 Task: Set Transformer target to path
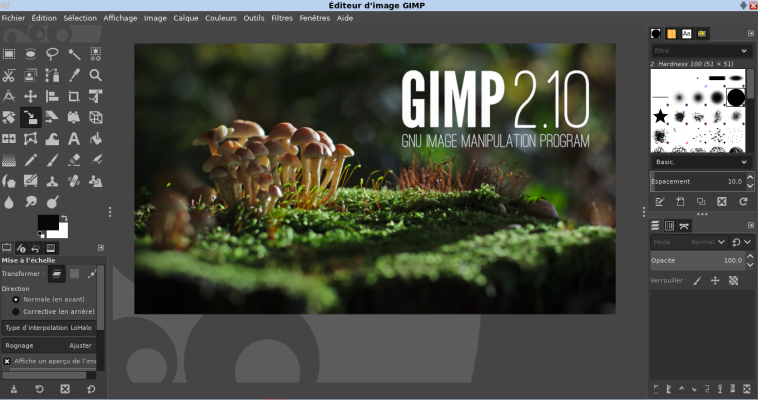click(x=91, y=274)
